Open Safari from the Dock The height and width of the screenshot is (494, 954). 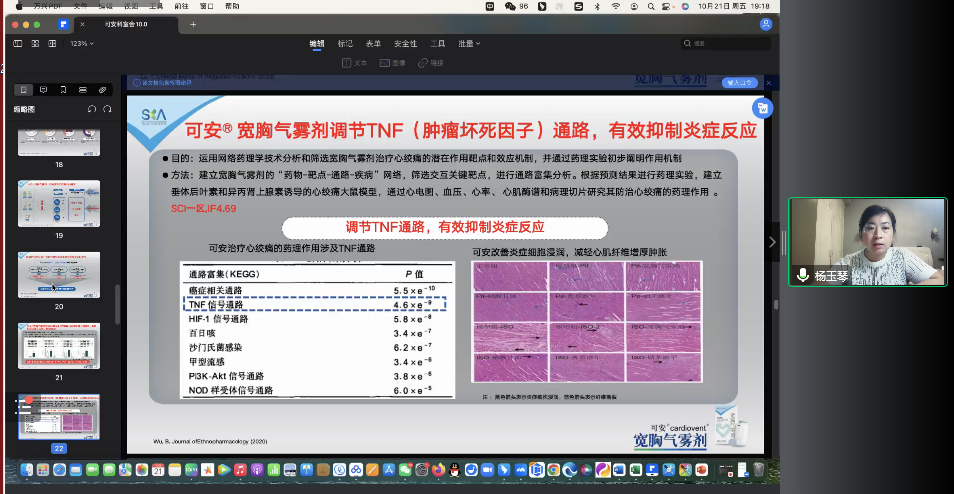pos(60,470)
